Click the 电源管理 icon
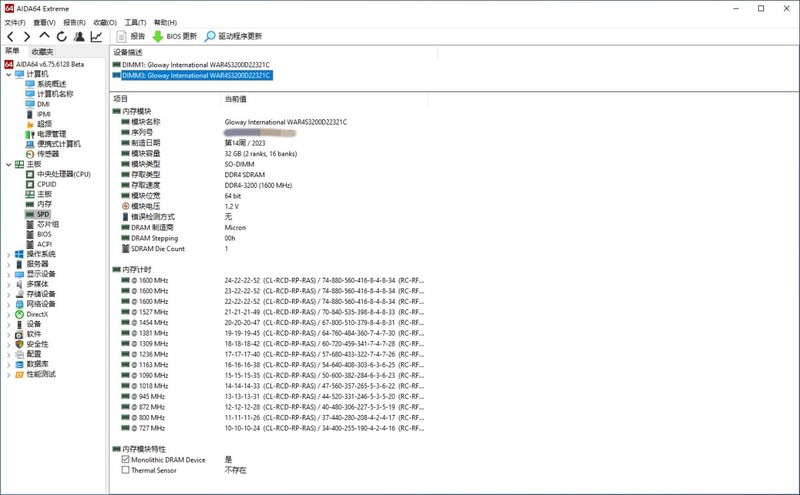Screen dimensions: 800x495 click(x=30, y=134)
